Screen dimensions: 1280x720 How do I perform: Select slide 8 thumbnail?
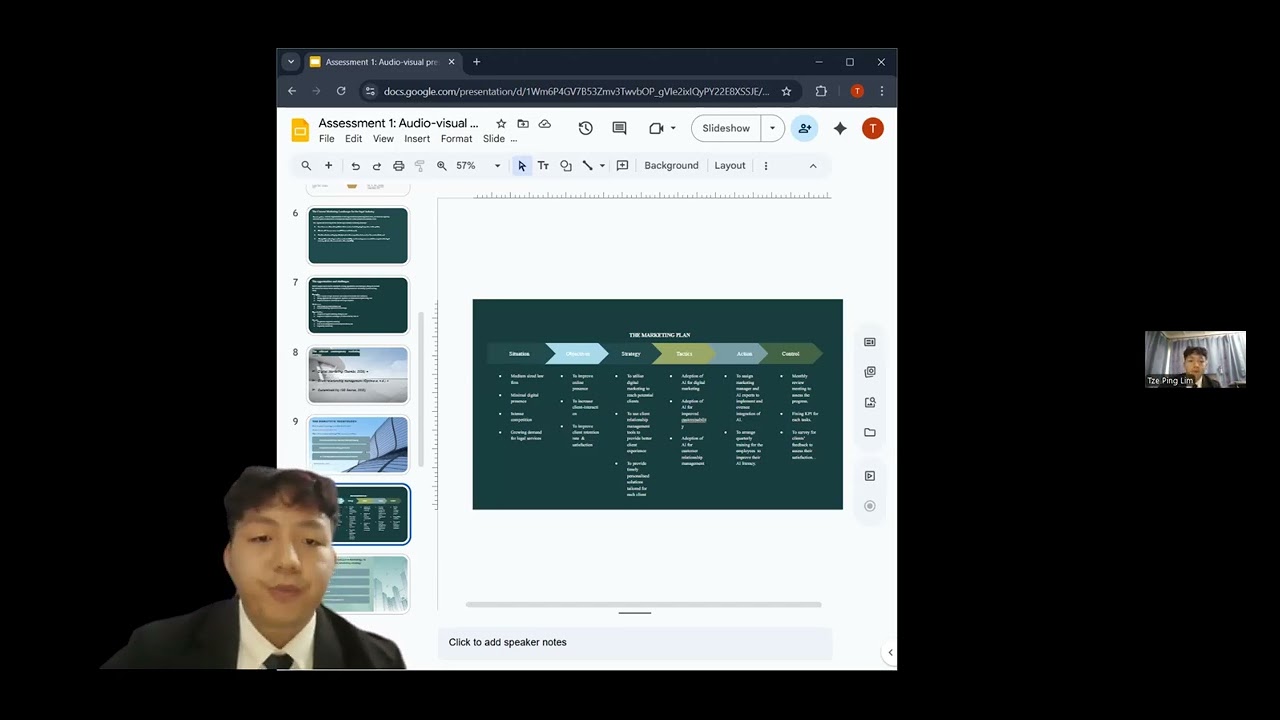coord(358,375)
